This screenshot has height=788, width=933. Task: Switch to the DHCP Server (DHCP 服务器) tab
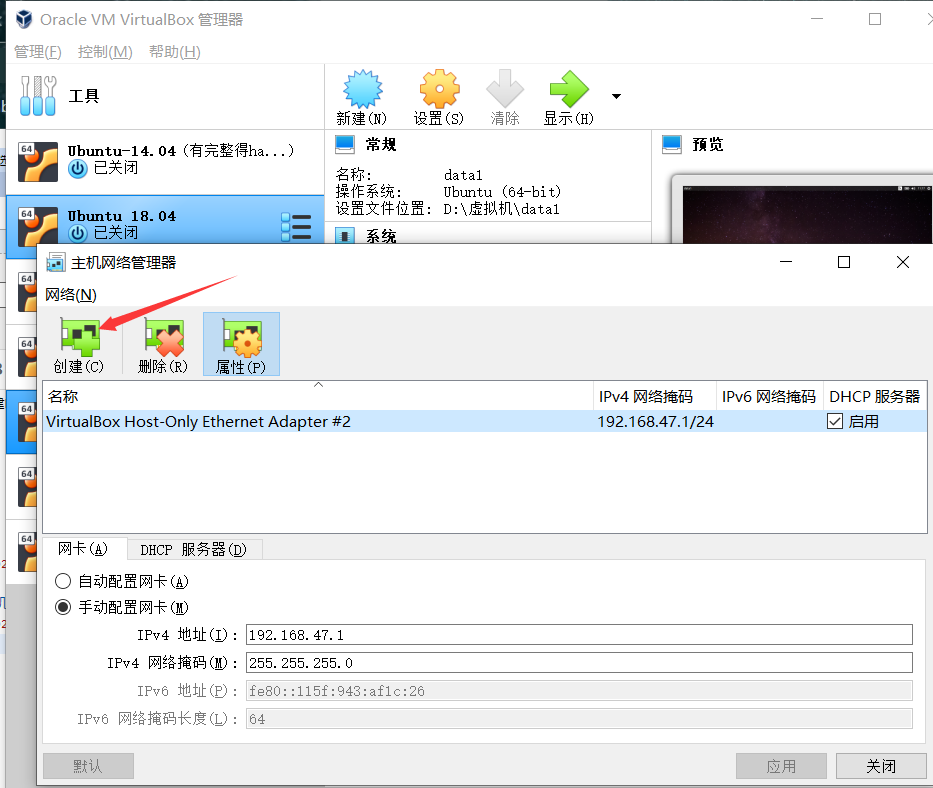(x=193, y=549)
